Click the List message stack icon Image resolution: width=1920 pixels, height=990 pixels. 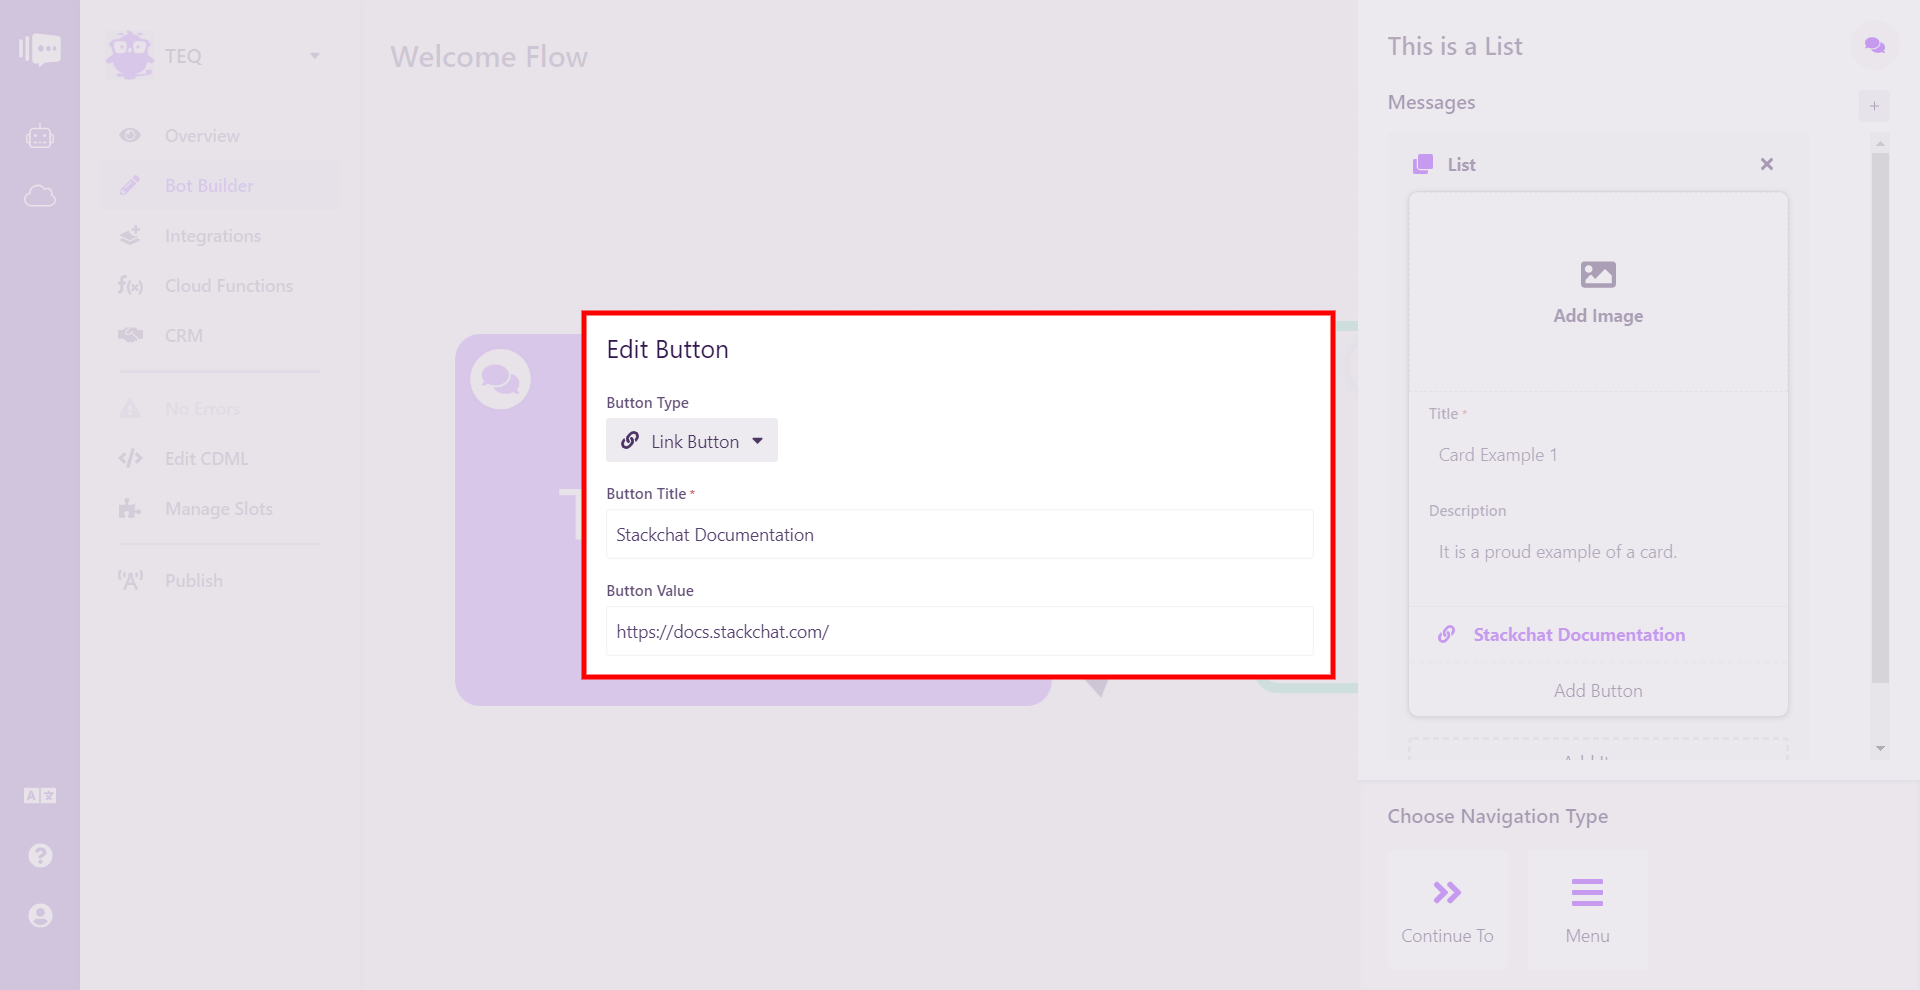point(1423,164)
